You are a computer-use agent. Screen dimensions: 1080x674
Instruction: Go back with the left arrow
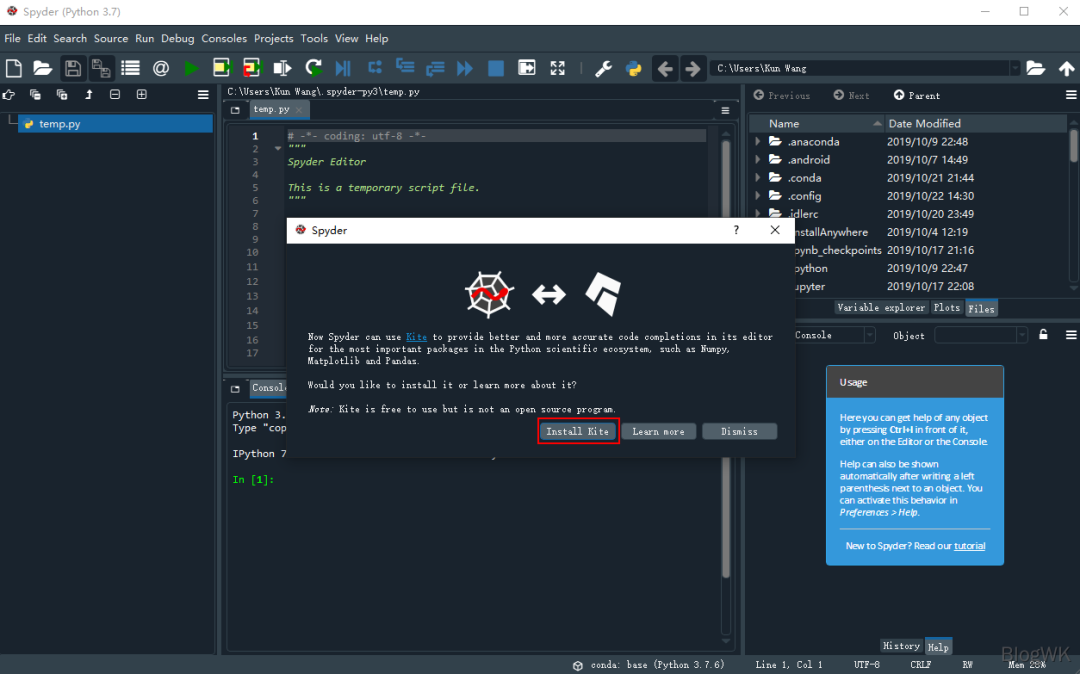[x=665, y=68]
